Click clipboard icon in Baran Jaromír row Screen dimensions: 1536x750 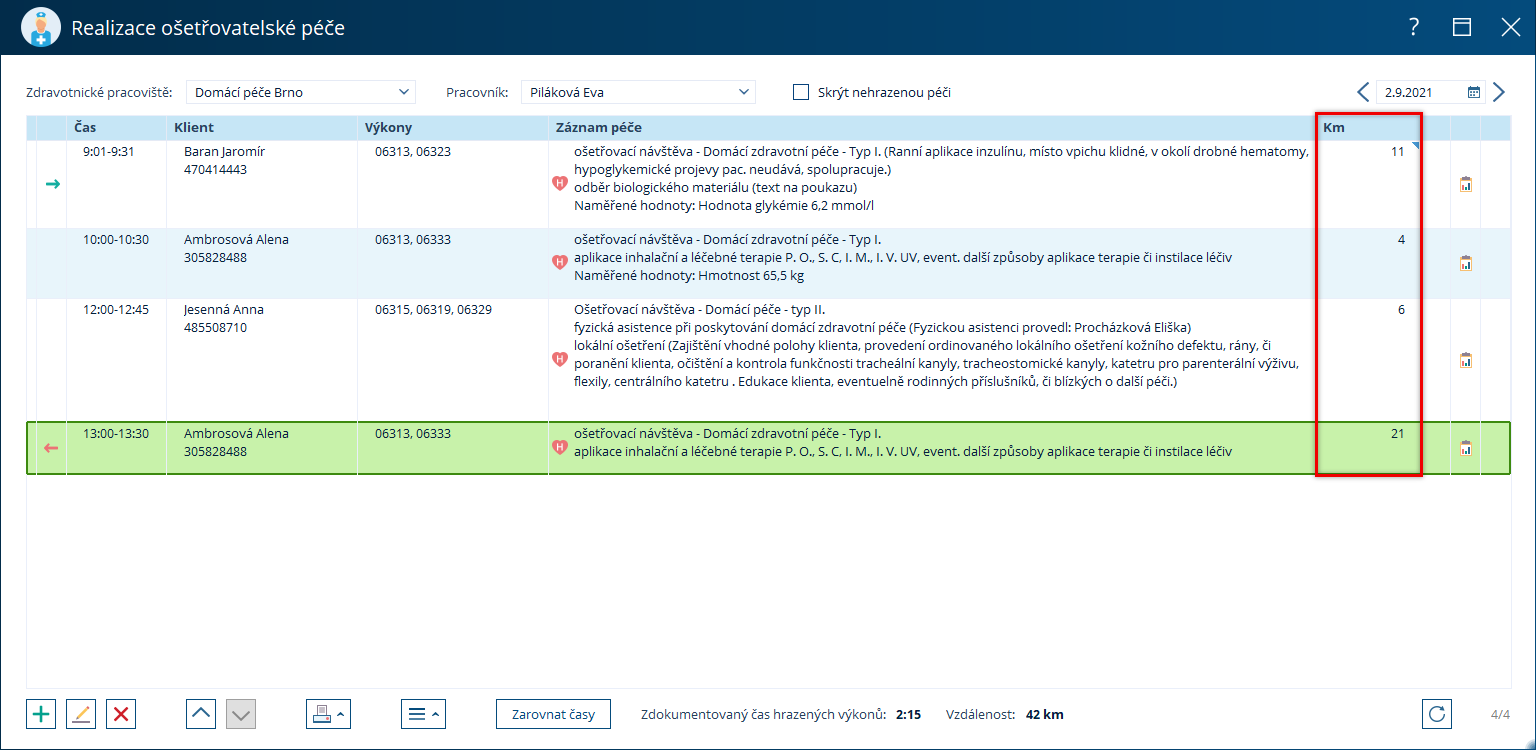1466,184
